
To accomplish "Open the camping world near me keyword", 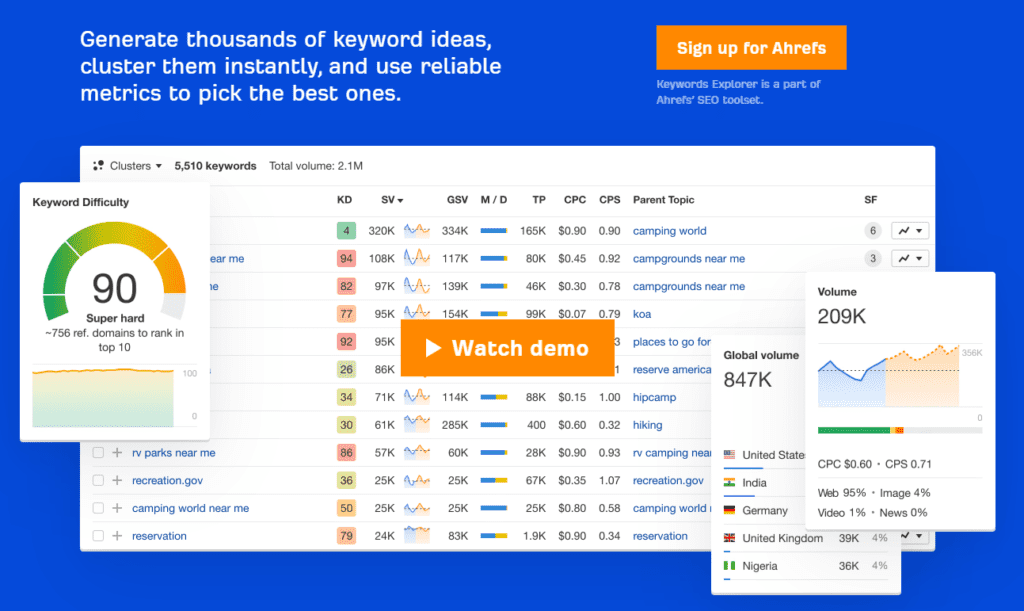I will click(x=190, y=508).
